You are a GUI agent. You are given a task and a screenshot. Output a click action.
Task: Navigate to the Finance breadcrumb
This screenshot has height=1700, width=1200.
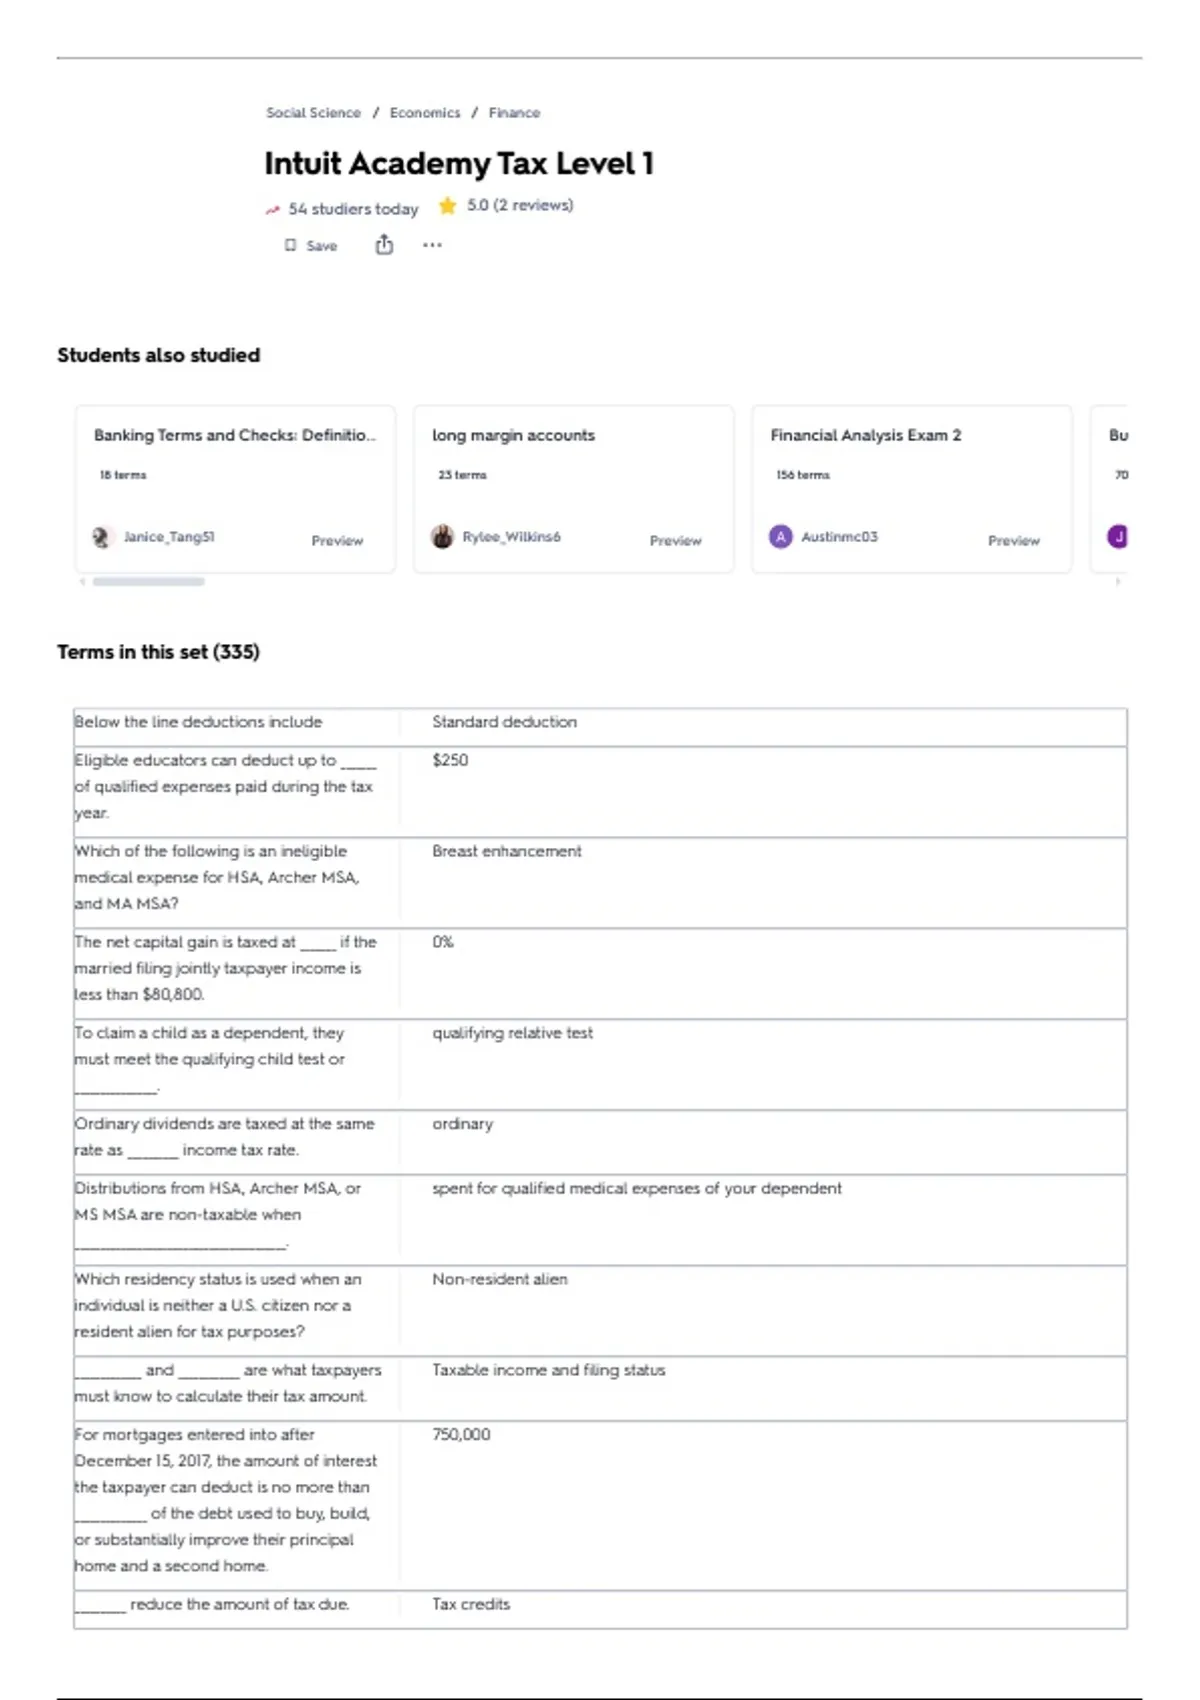[x=514, y=113]
